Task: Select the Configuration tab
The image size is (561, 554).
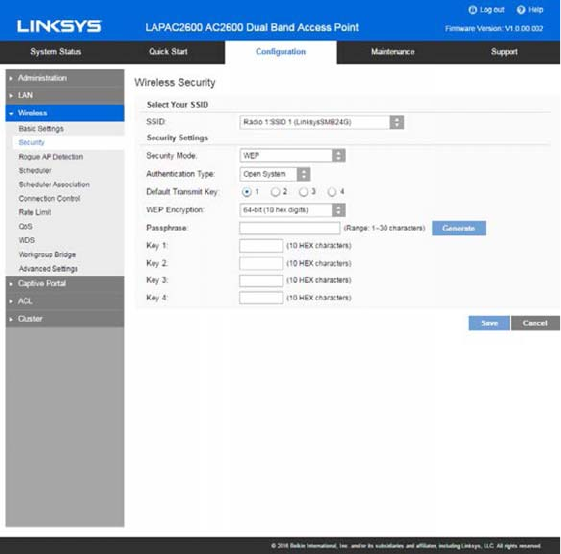Action: pos(281,52)
